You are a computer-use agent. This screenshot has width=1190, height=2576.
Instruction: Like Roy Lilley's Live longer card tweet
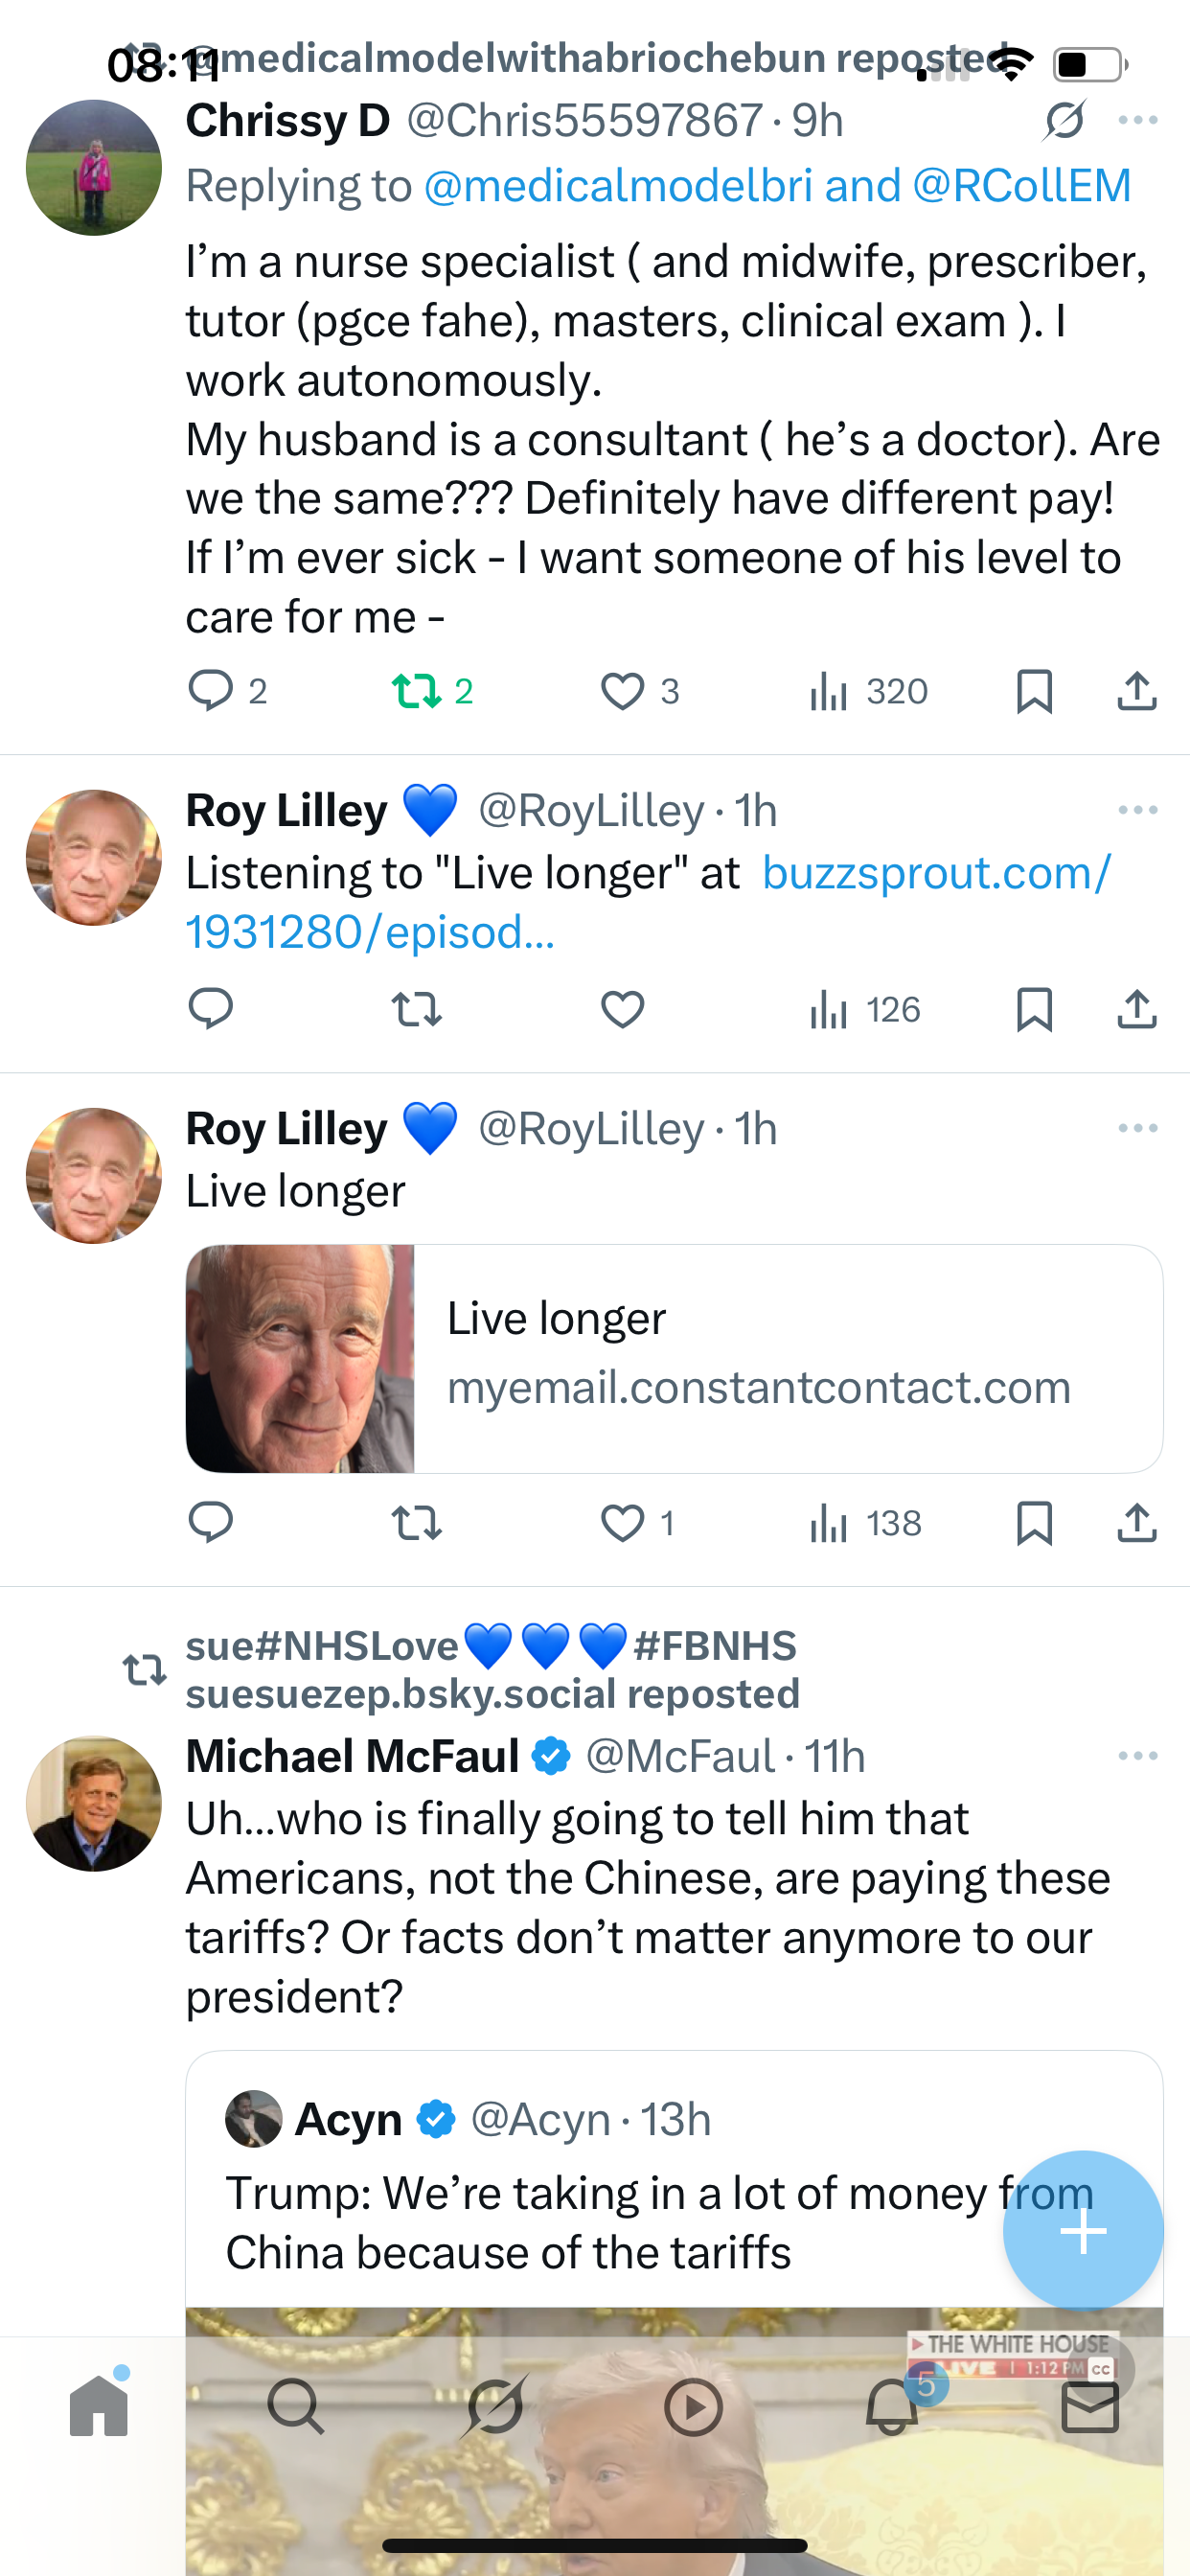[x=622, y=1523]
